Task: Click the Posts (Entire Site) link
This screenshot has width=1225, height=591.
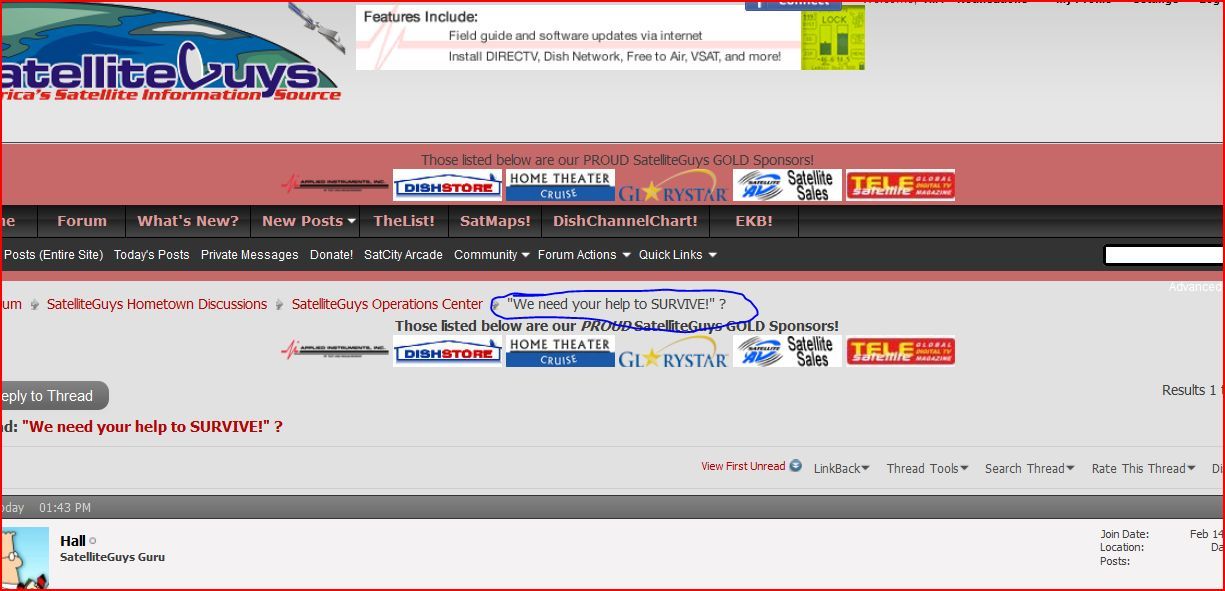Action: tap(53, 255)
